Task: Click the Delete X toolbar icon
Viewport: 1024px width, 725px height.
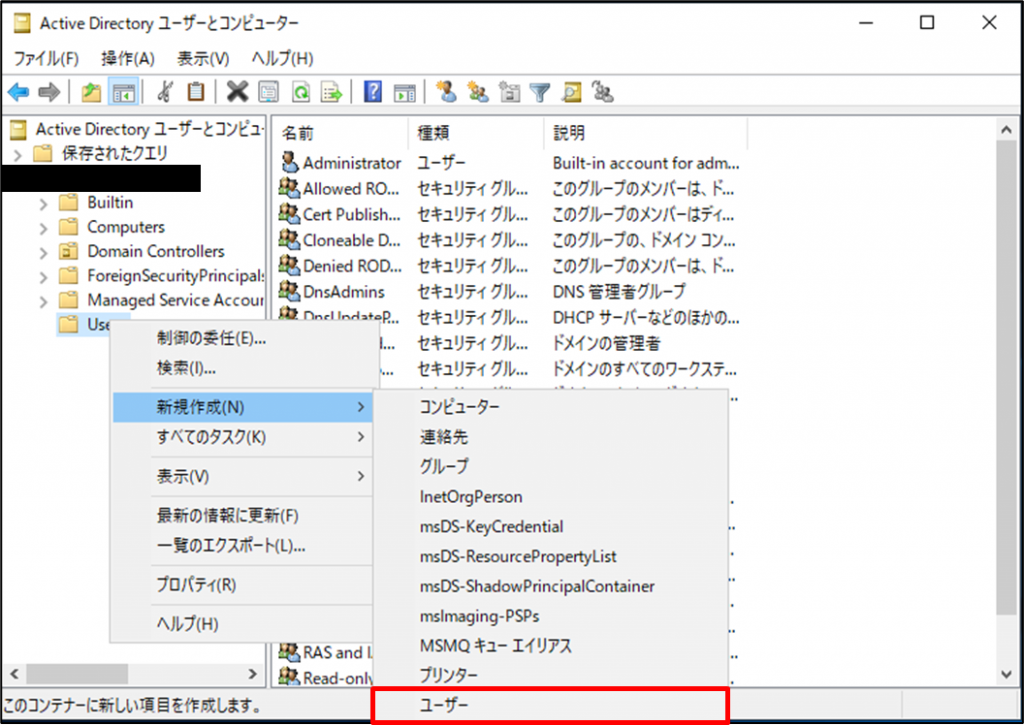Action: point(237,91)
